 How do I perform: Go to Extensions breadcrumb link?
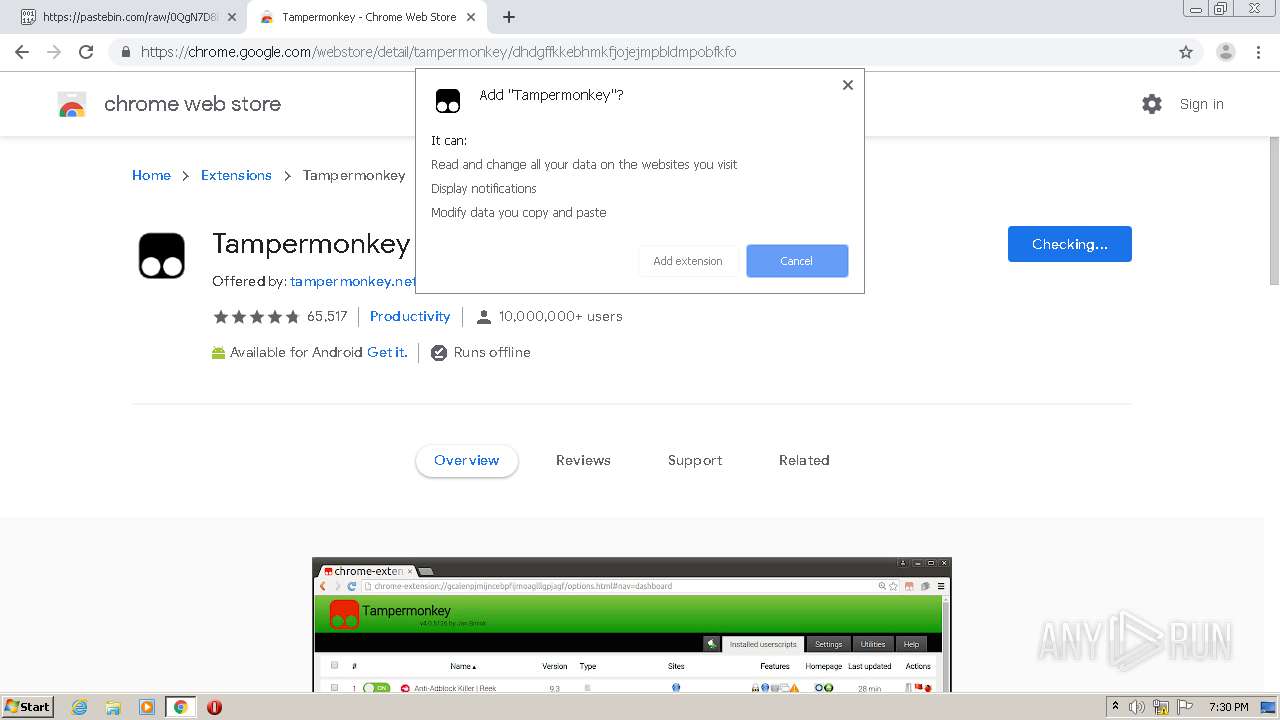236,175
